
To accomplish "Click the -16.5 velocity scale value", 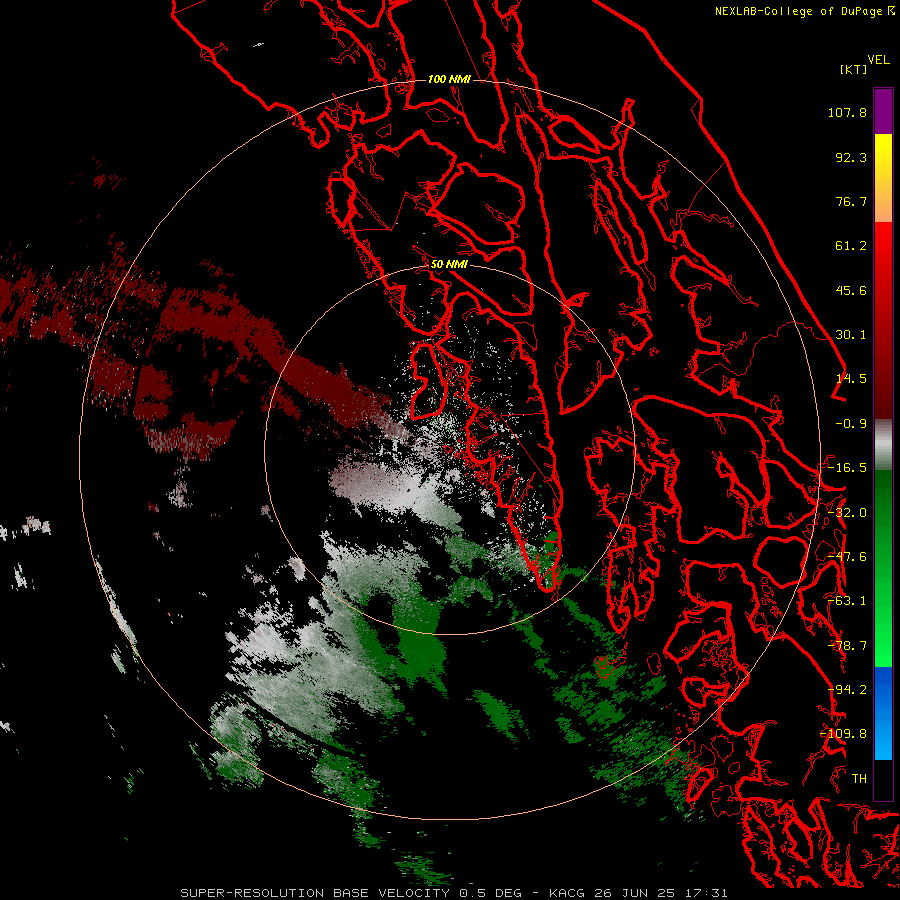I will pos(847,468).
